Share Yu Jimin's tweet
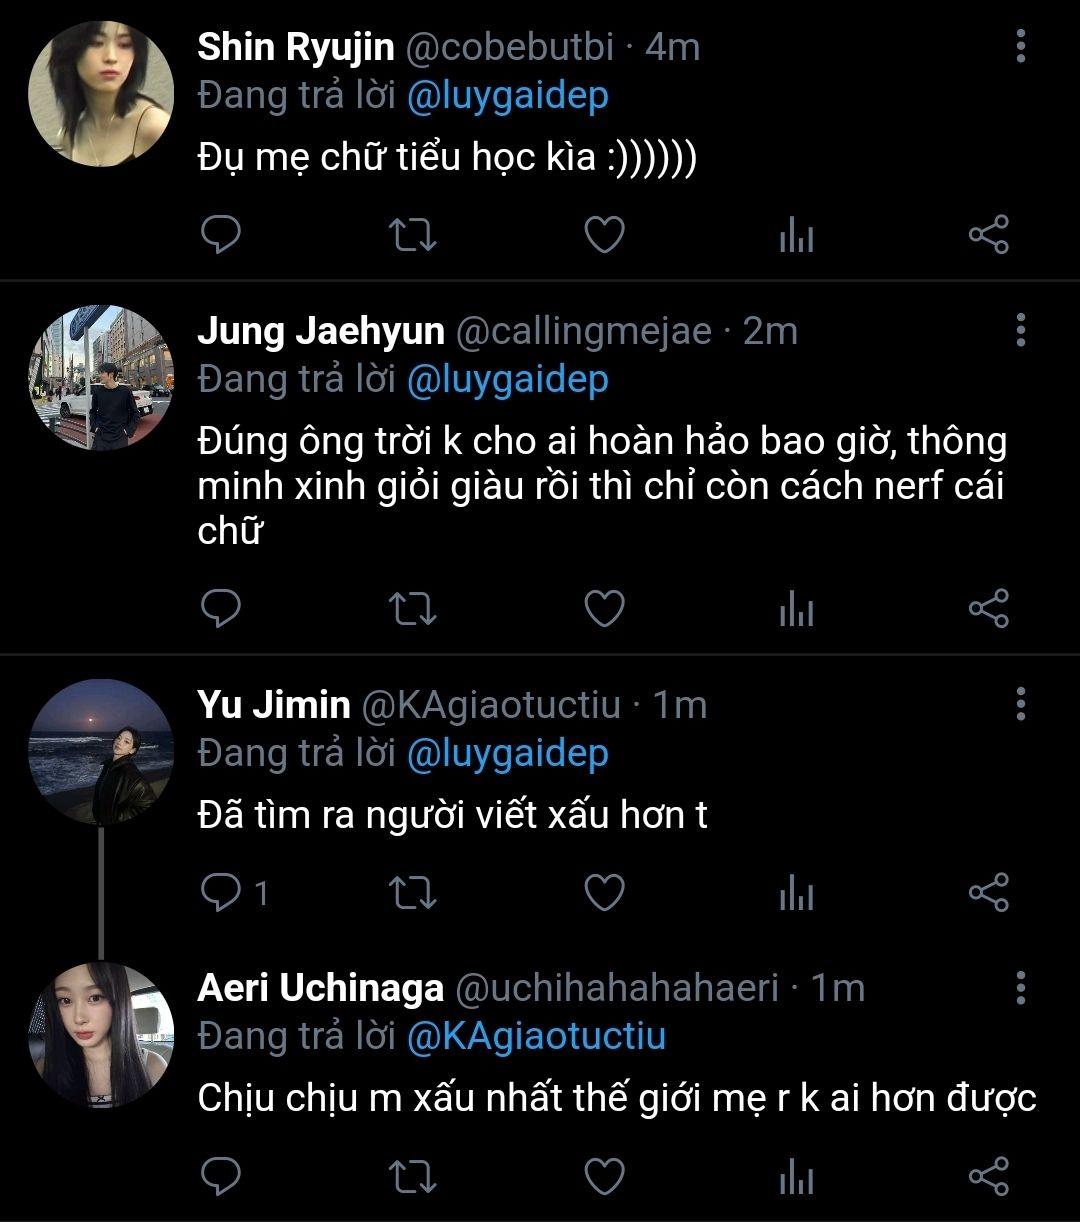This screenshot has width=1080, height=1222. (989, 892)
